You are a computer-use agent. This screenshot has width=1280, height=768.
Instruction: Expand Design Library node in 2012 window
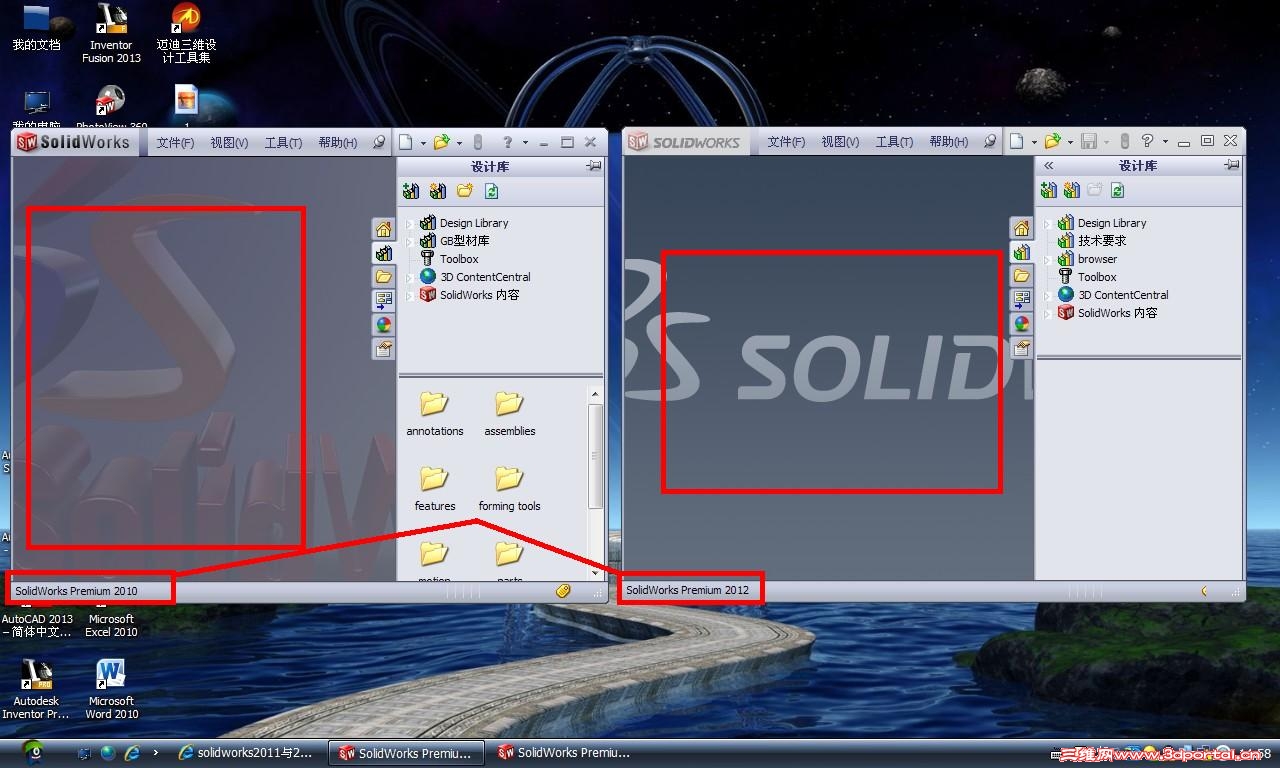point(1047,224)
